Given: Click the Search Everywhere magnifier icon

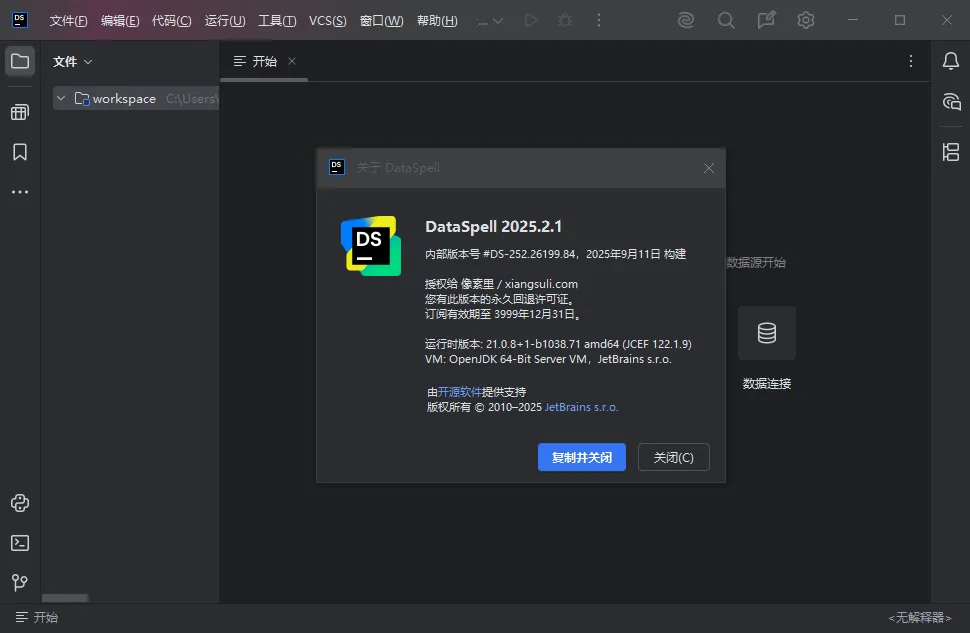Looking at the screenshot, I should pos(726,20).
